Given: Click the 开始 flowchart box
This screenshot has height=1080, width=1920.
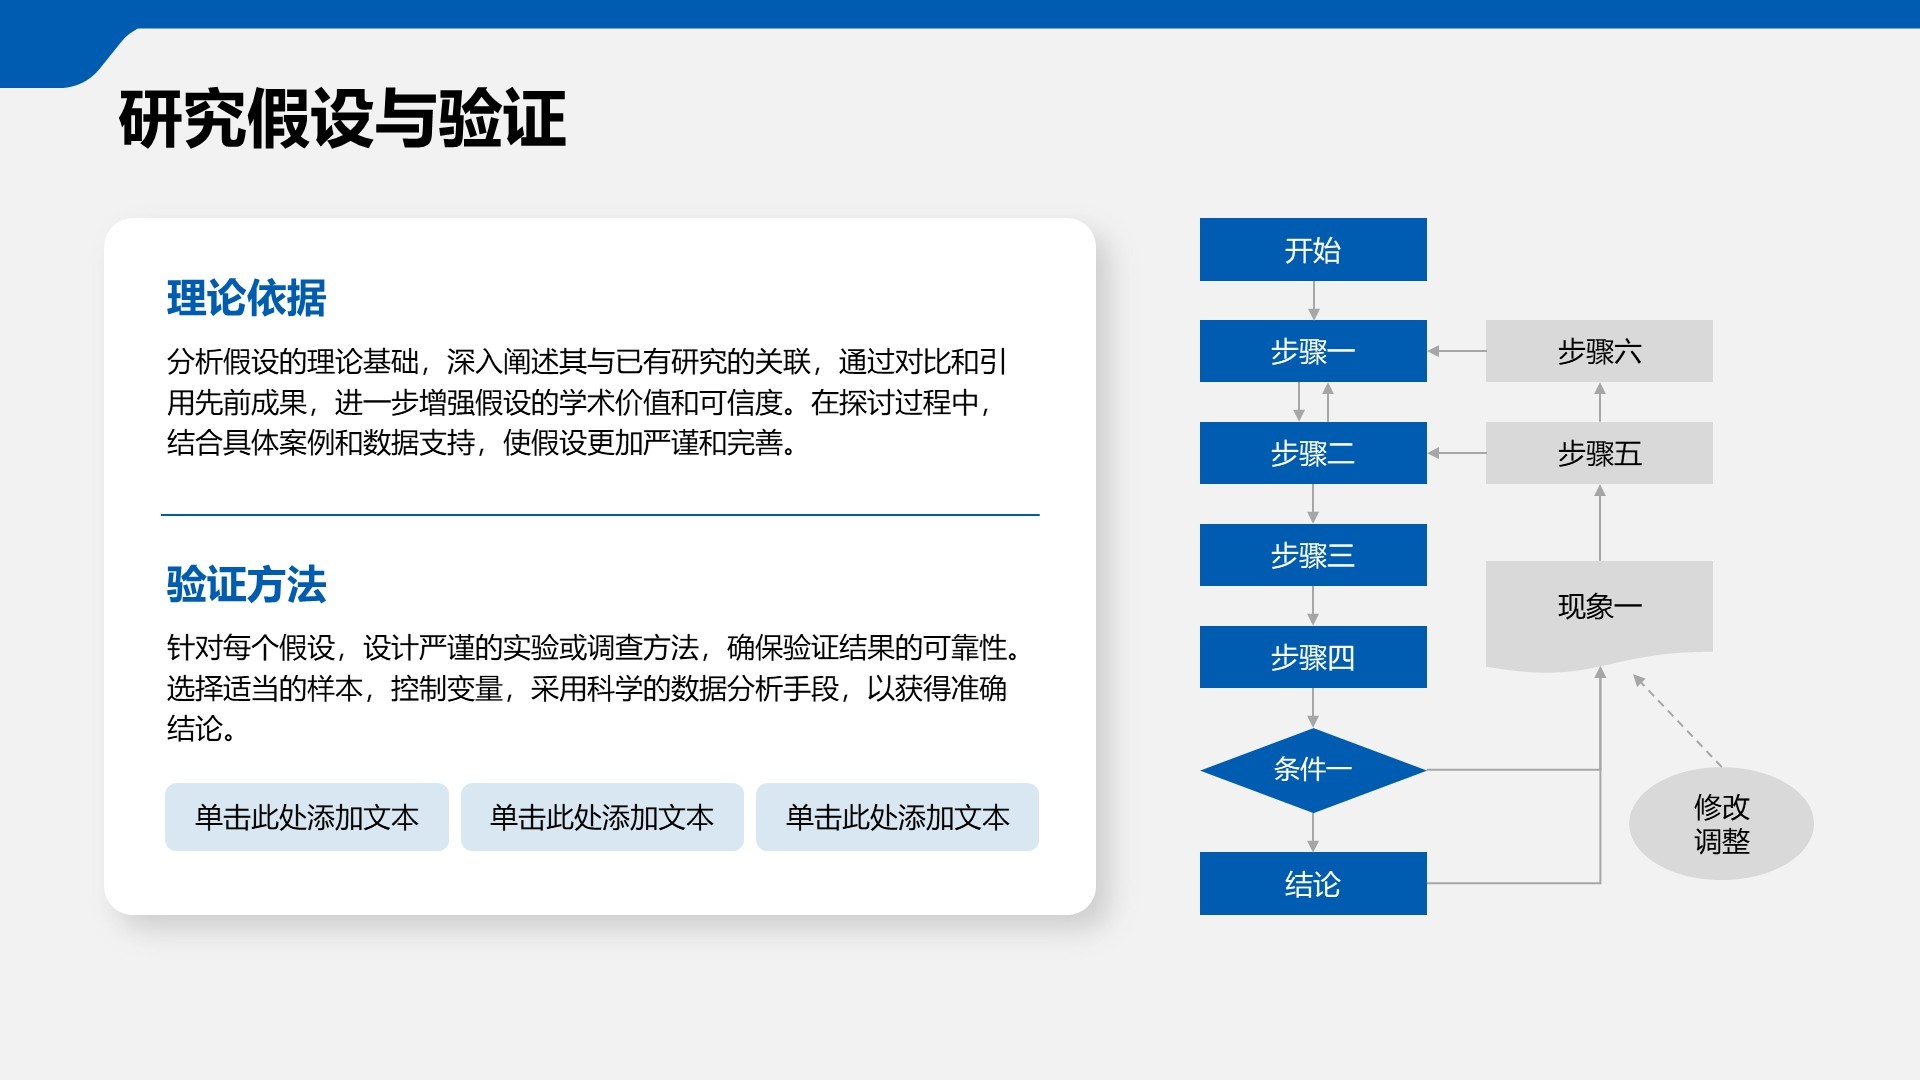Looking at the screenshot, I should pos(1312,249).
